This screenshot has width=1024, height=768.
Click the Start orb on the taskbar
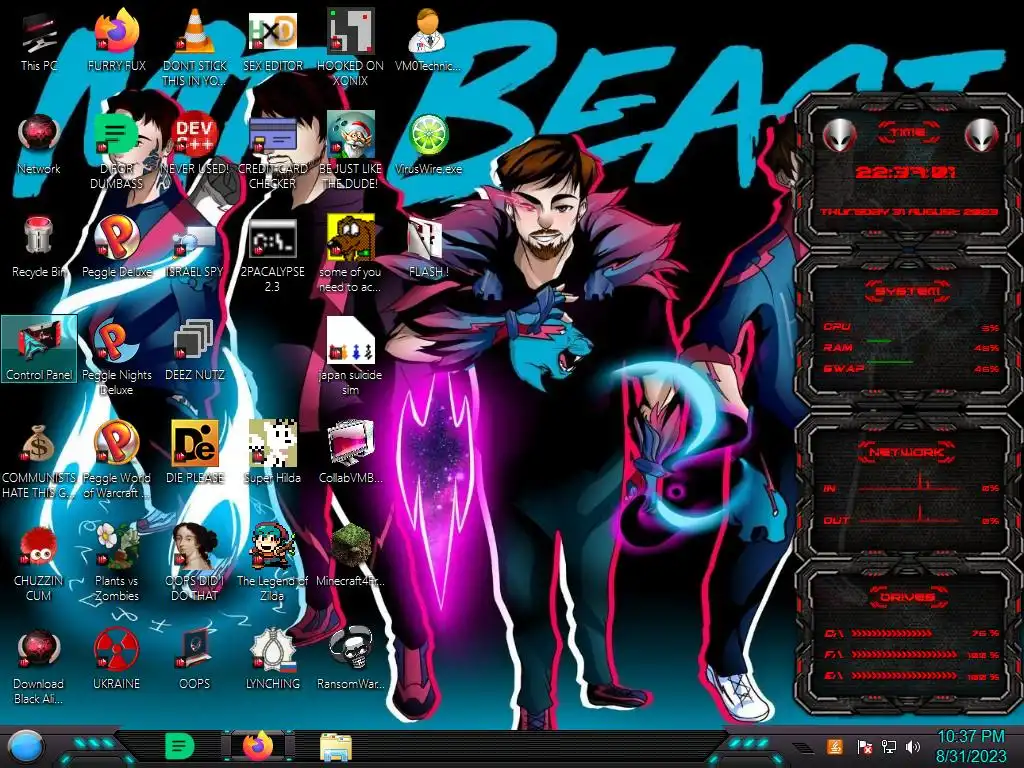25,747
